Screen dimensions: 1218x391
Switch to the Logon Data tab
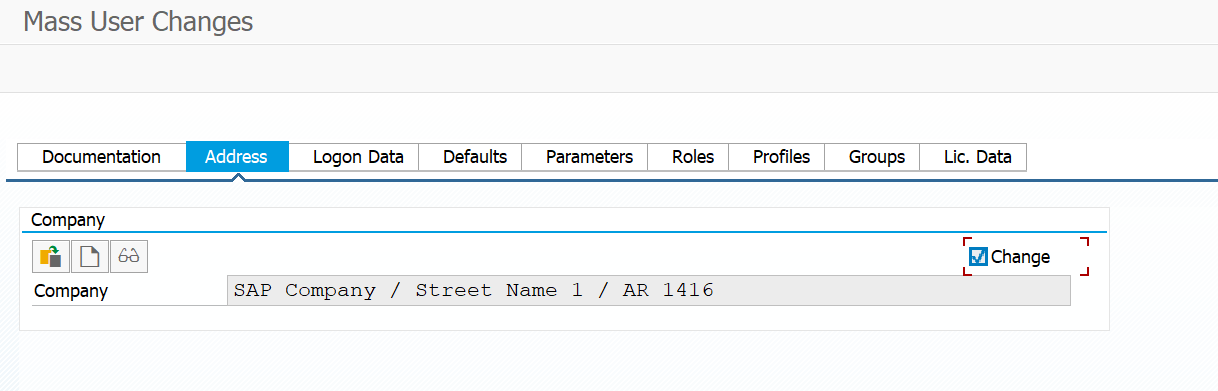[358, 157]
